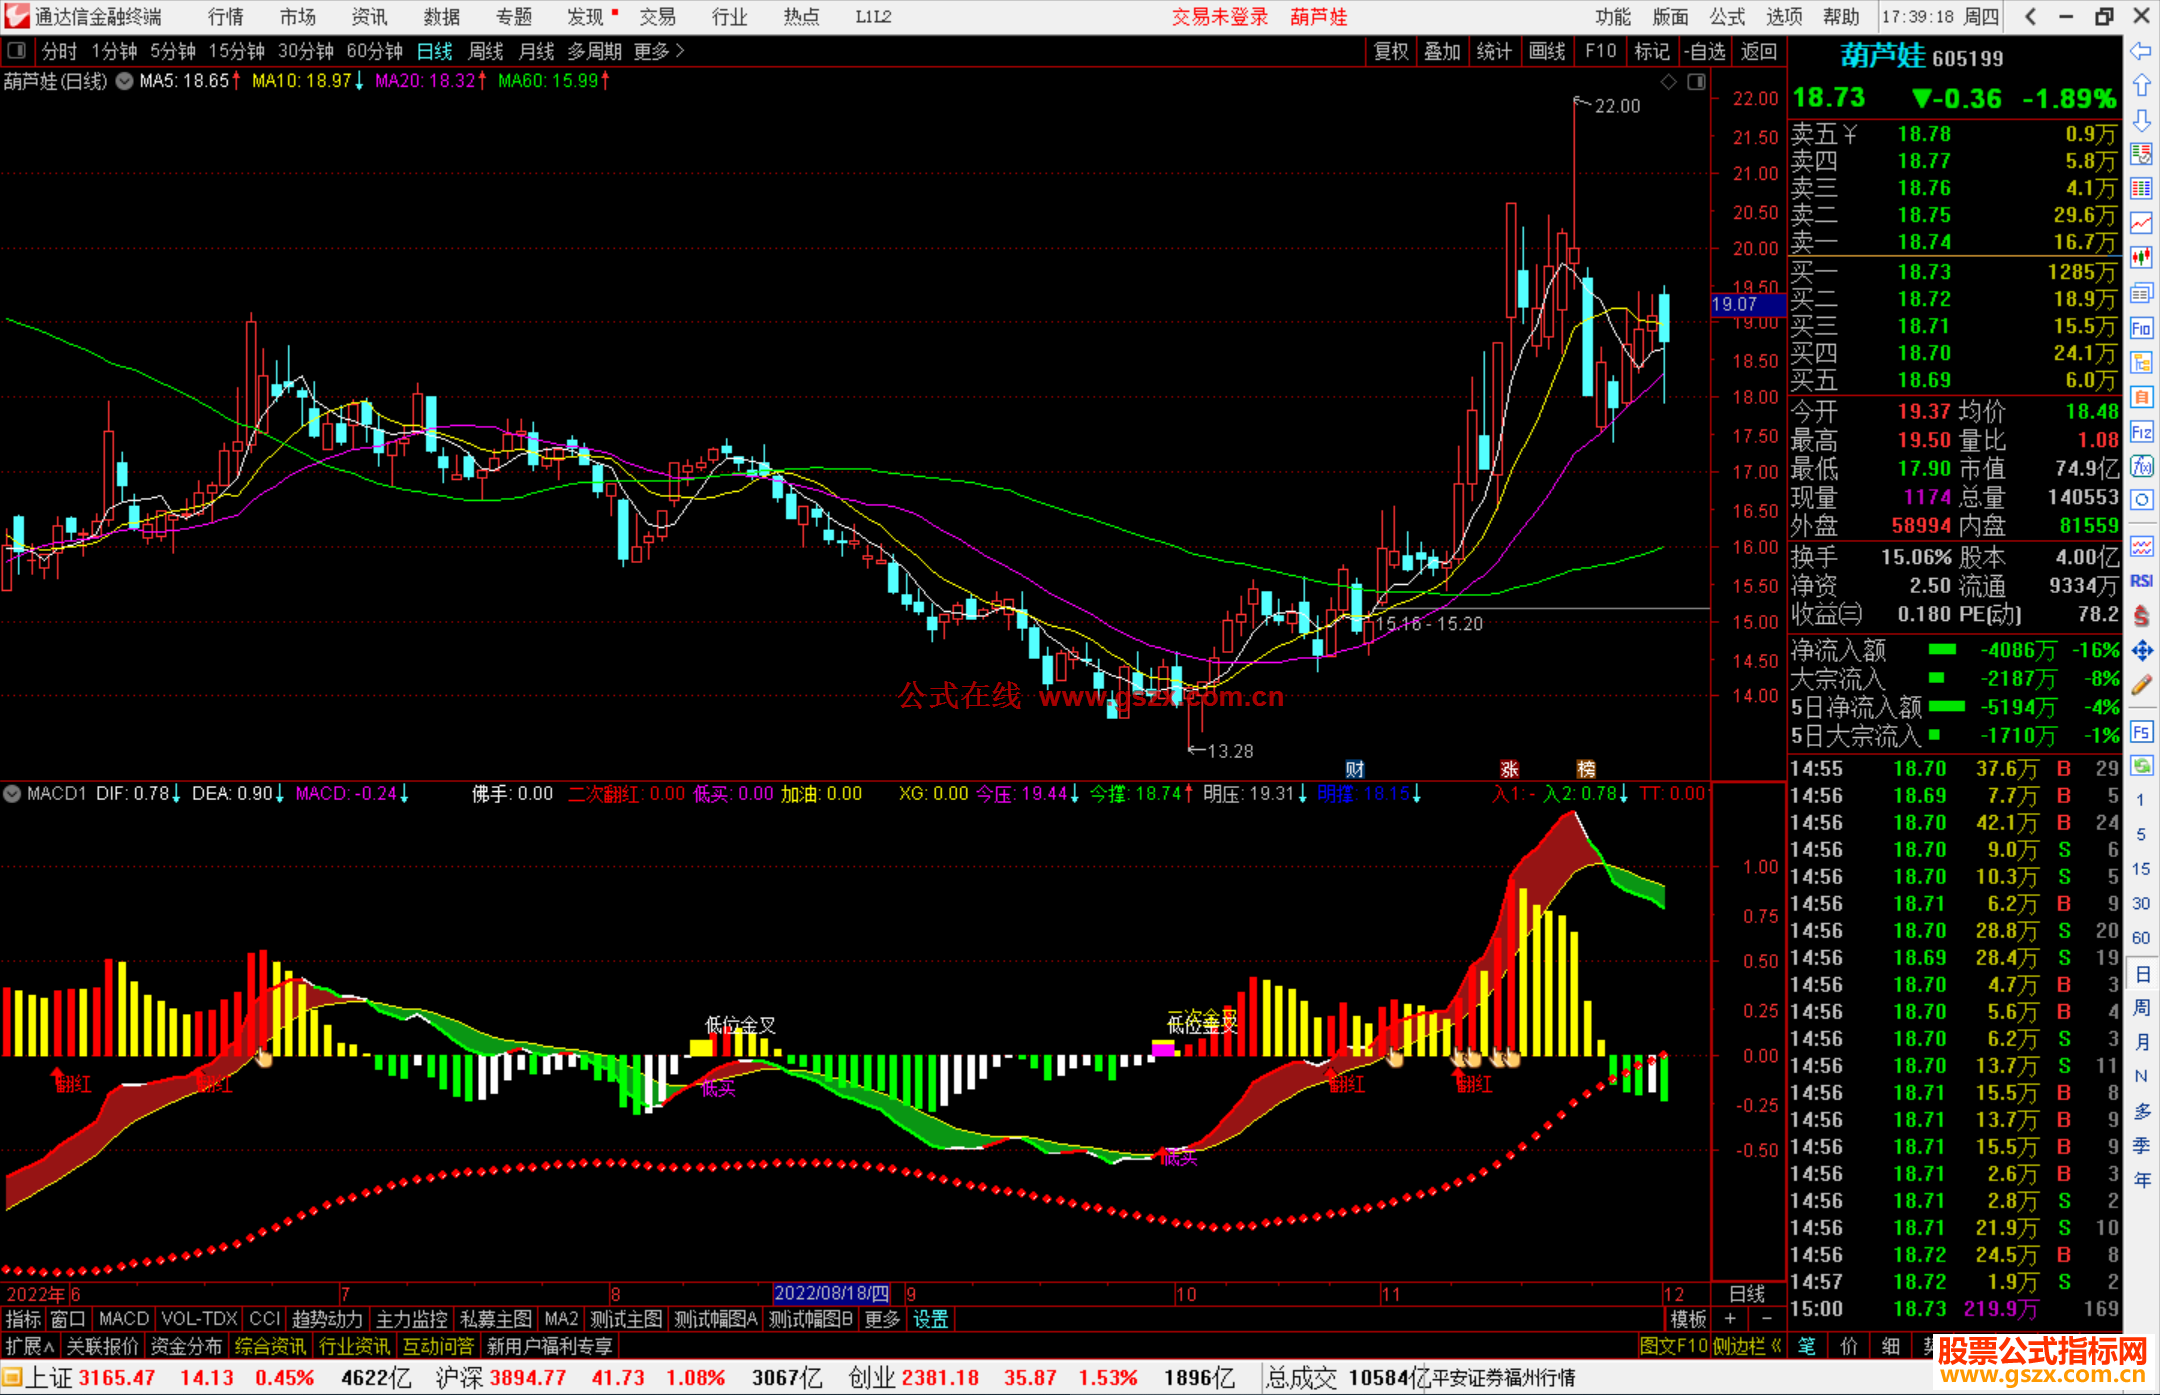Click the 复权 button

(x=1390, y=51)
